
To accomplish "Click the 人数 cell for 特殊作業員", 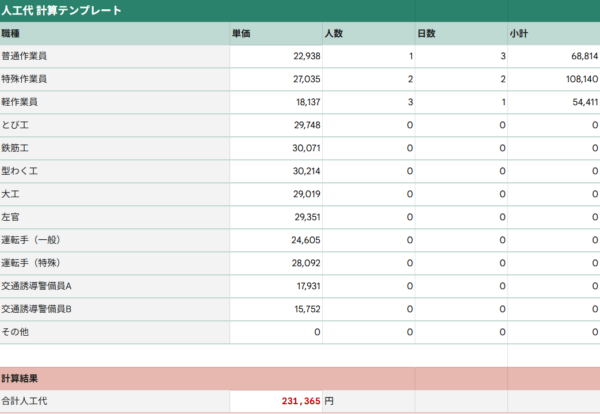I will pos(368,79).
